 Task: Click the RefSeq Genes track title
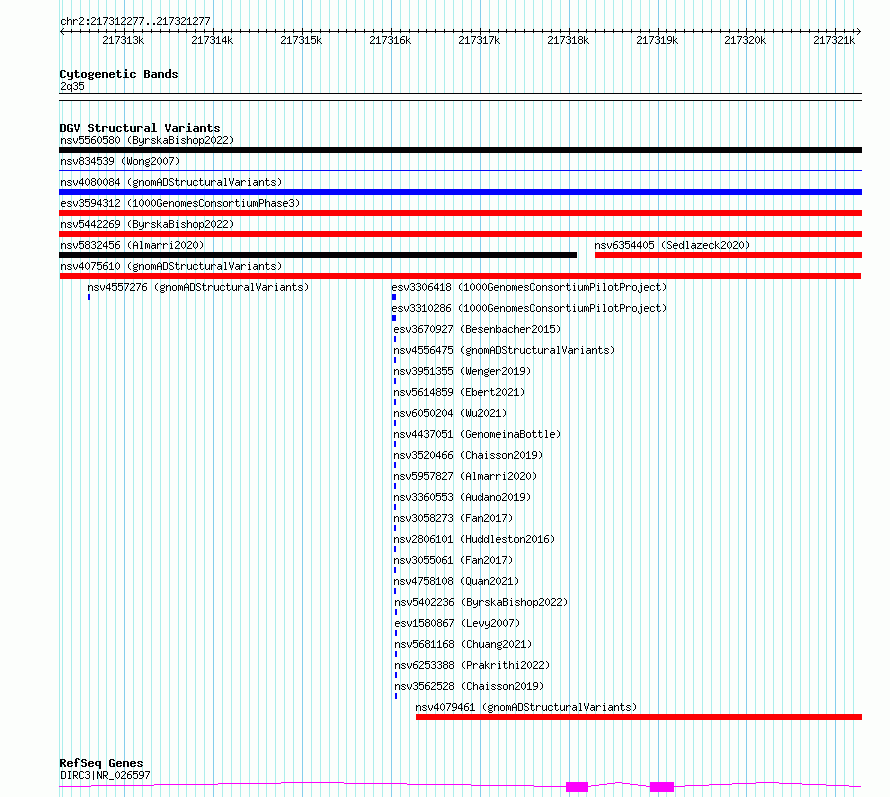point(101,763)
